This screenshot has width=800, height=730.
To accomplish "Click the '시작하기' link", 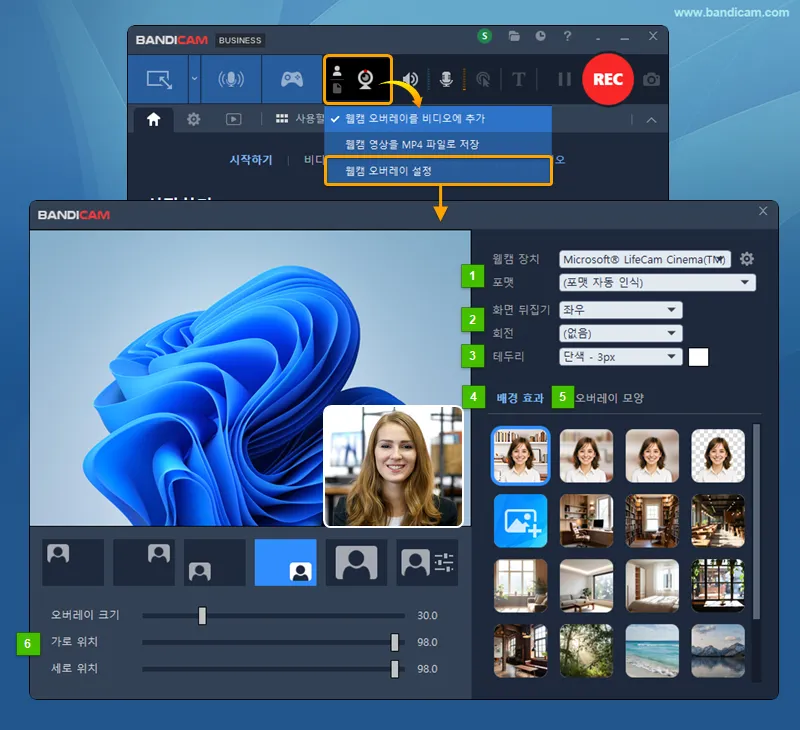I will 251,160.
